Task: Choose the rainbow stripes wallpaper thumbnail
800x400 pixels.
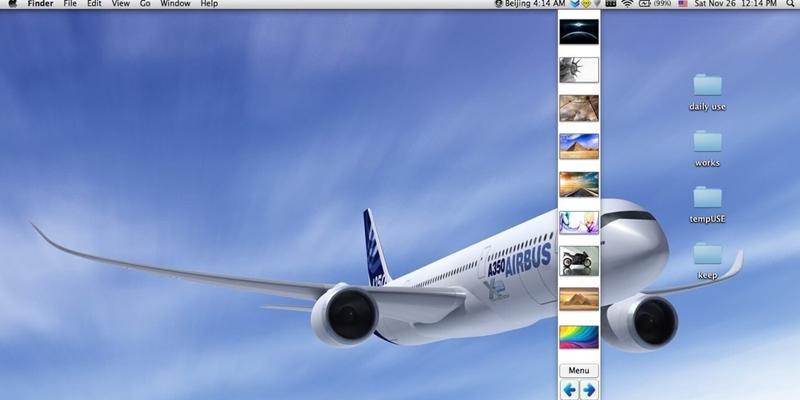Action: pos(579,337)
